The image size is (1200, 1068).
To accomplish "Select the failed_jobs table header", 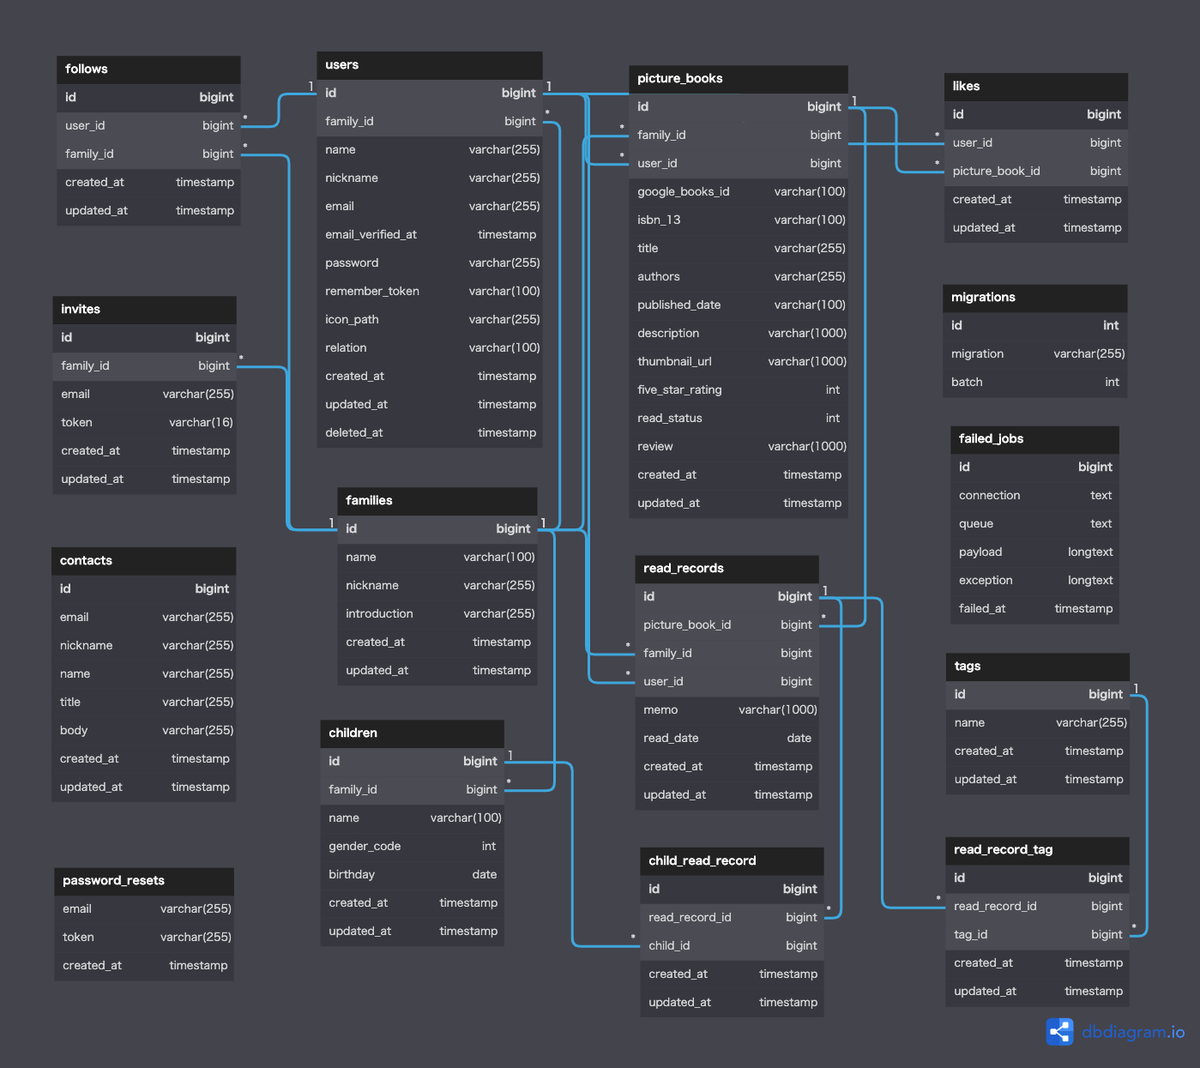I will 1034,439.
